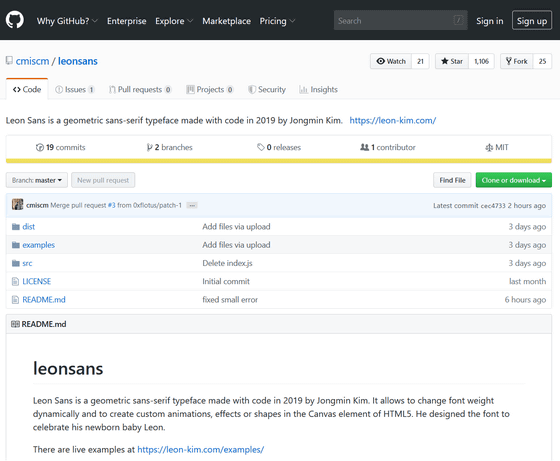Open the Sign up button
The image size is (560, 461).
(x=532, y=20)
